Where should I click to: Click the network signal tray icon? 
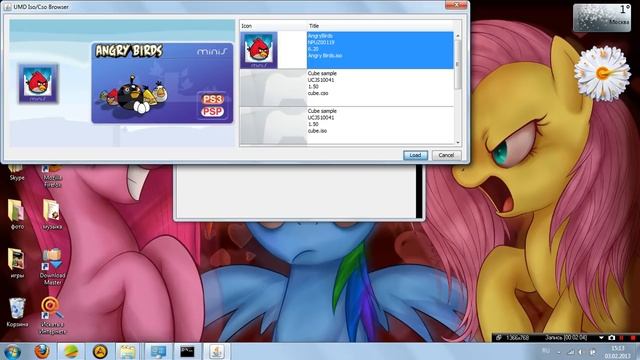click(571, 352)
